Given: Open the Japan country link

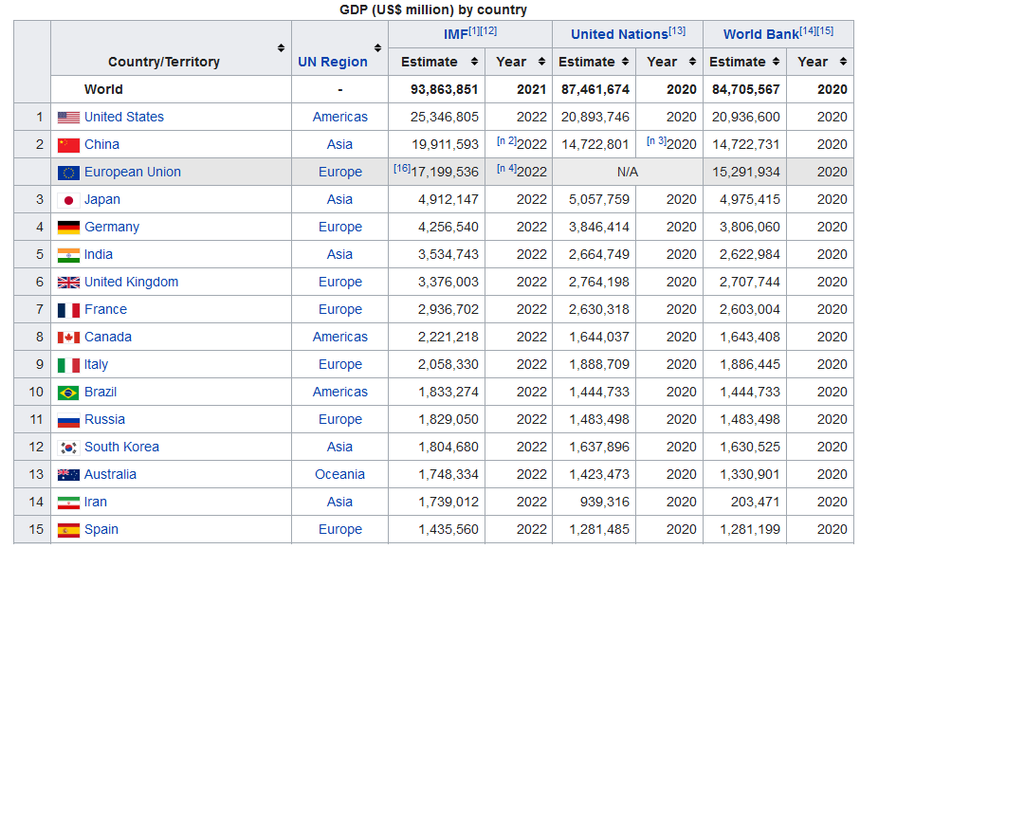Looking at the screenshot, I should pyautogui.click(x=102, y=199).
